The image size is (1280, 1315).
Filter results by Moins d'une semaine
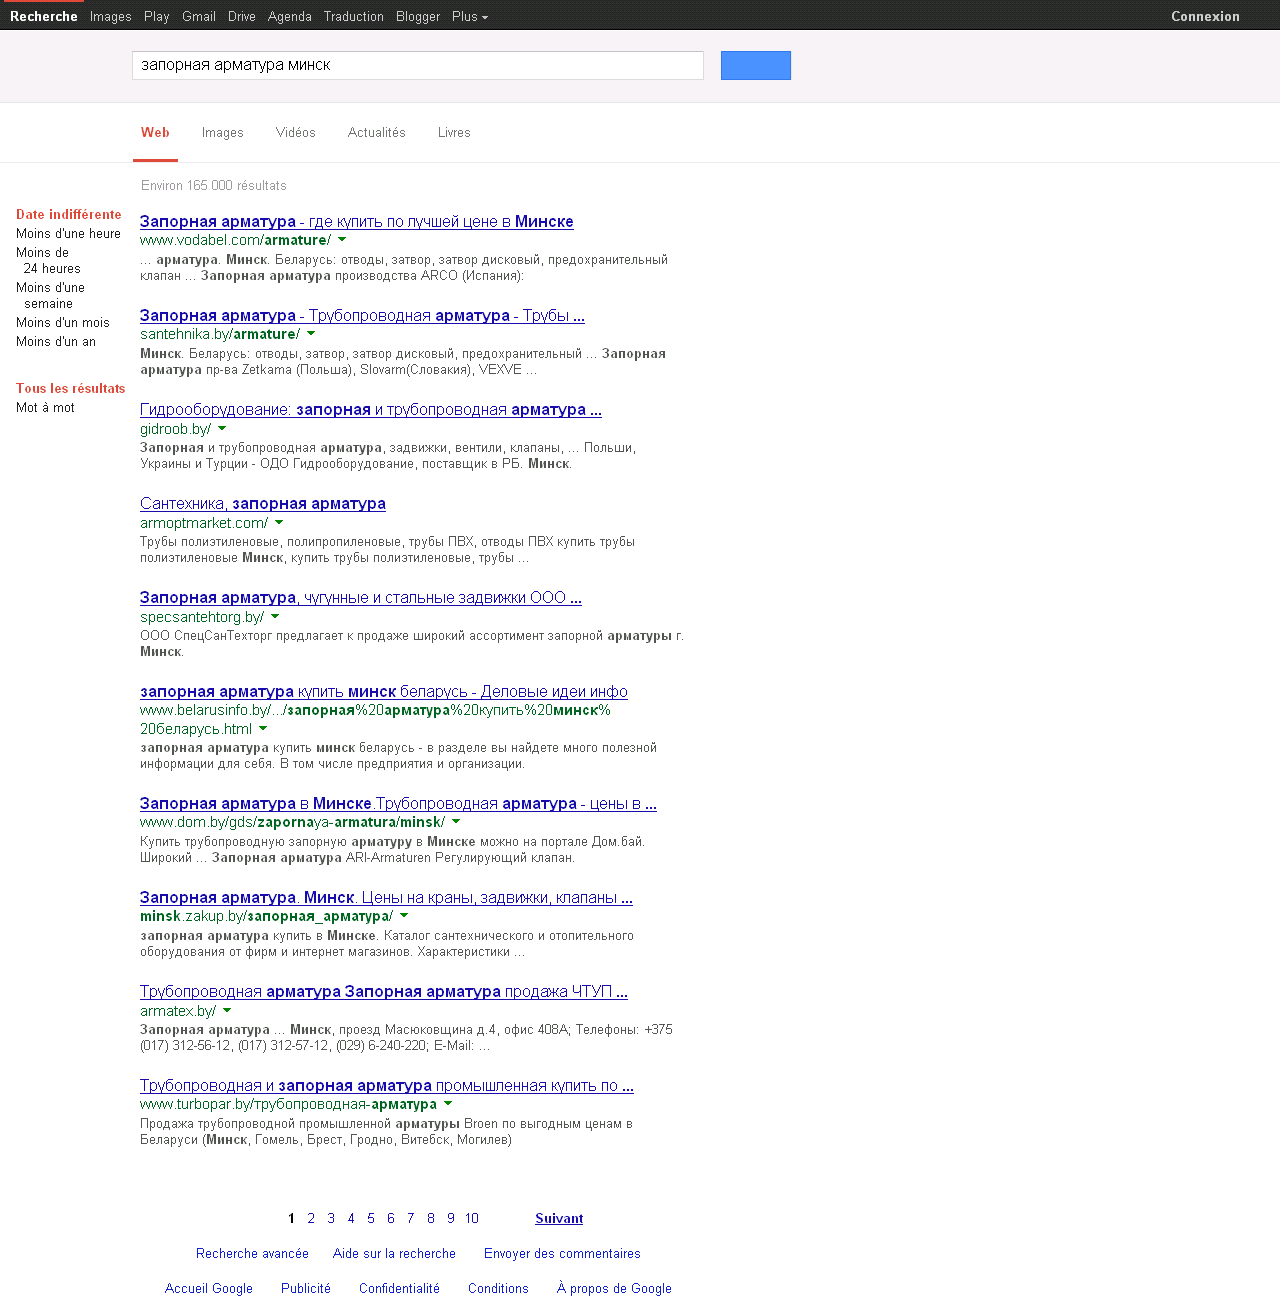(x=50, y=295)
